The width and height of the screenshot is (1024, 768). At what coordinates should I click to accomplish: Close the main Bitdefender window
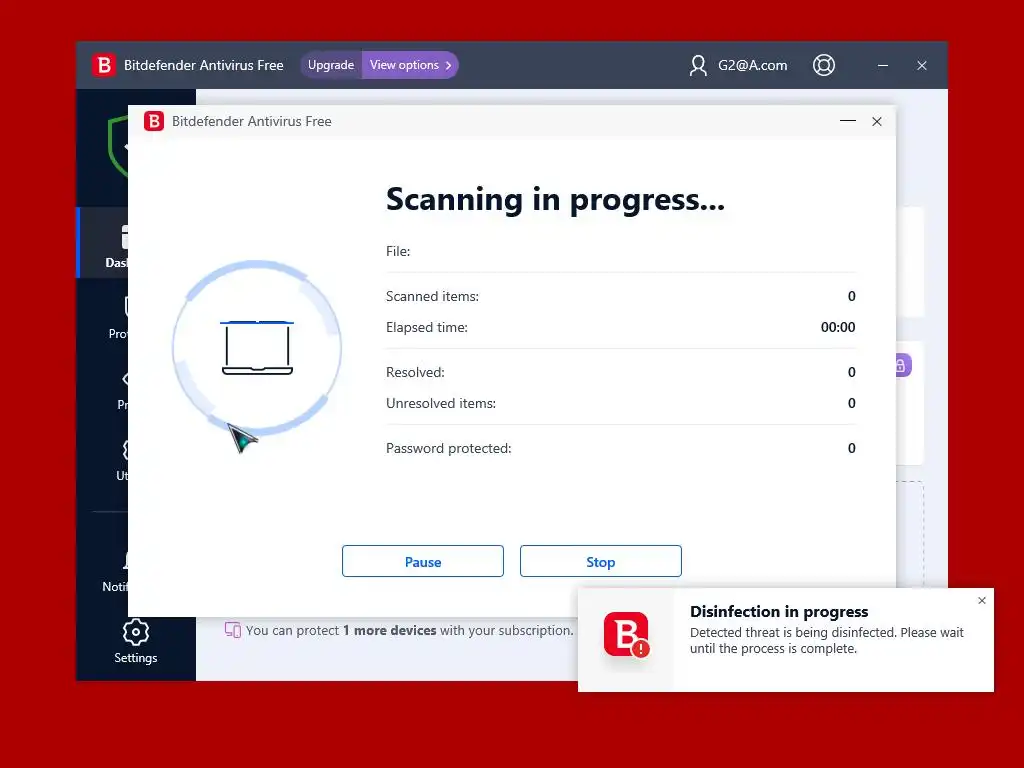point(921,65)
